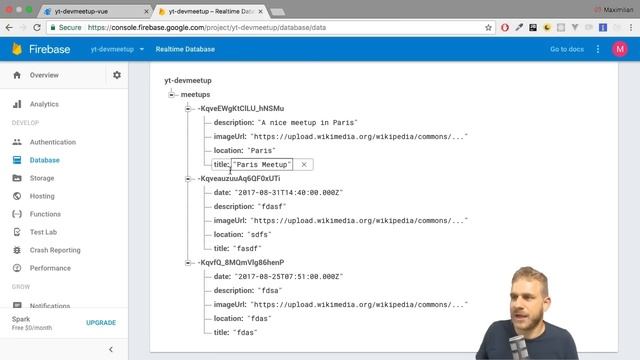Click the "Paris Meetup" title input field
The height and width of the screenshot is (360, 640).
[262, 164]
